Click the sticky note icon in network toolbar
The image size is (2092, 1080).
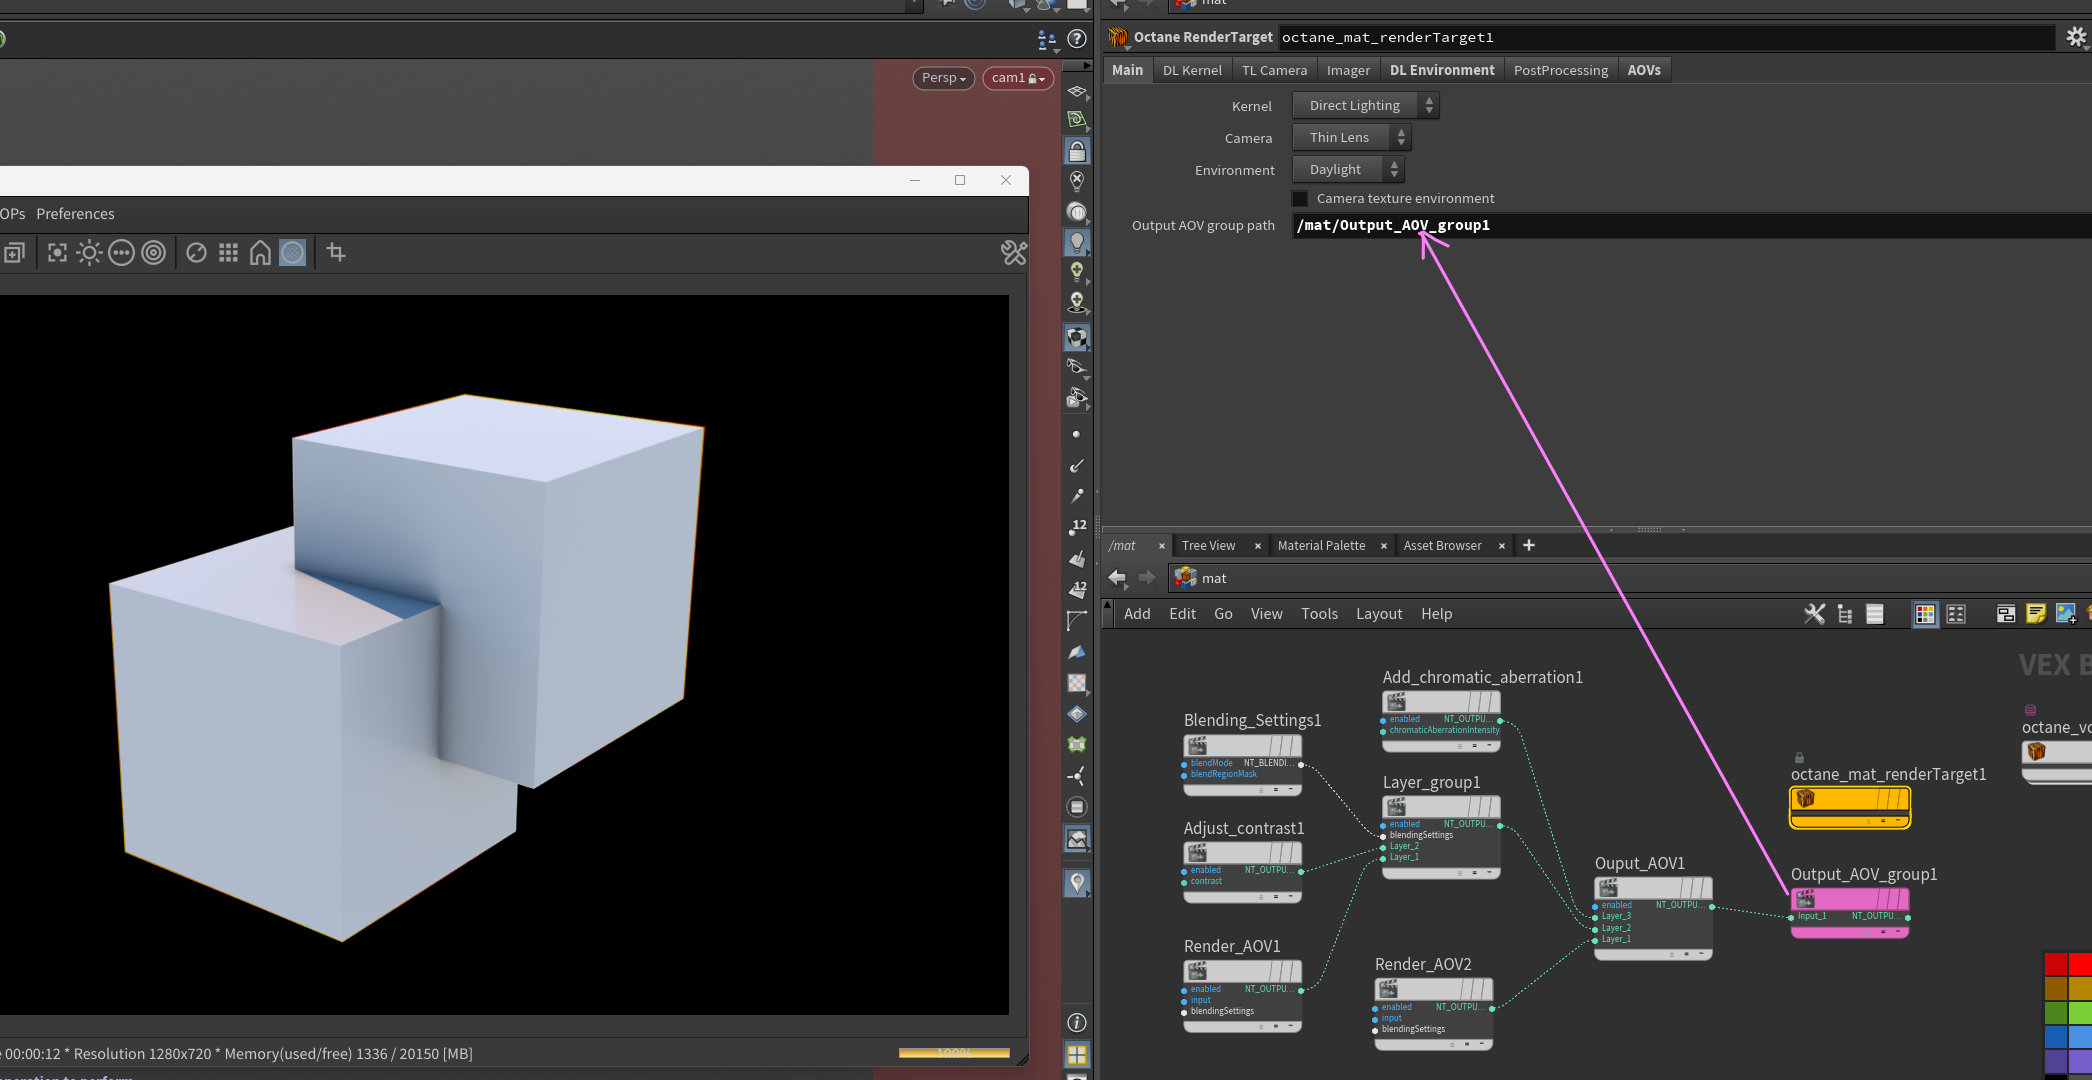(x=2035, y=614)
